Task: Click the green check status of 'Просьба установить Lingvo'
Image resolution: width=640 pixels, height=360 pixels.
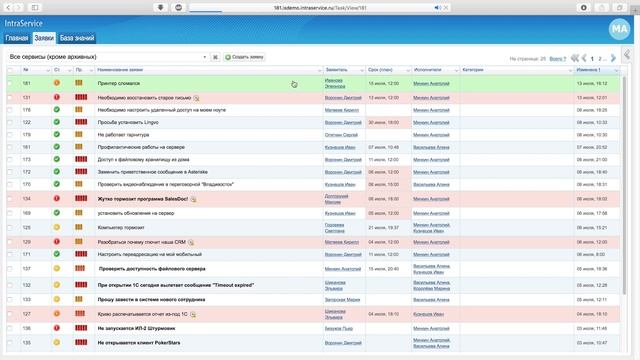Action: [57, 122]
